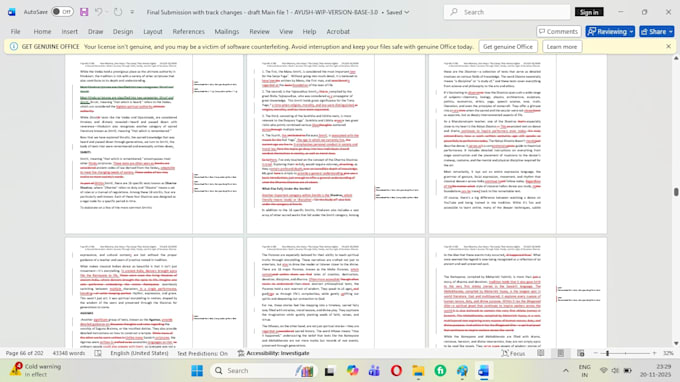680x382 pixels.
Task: Click the Word icon in taskbar
Action: [x=484, y=371]
